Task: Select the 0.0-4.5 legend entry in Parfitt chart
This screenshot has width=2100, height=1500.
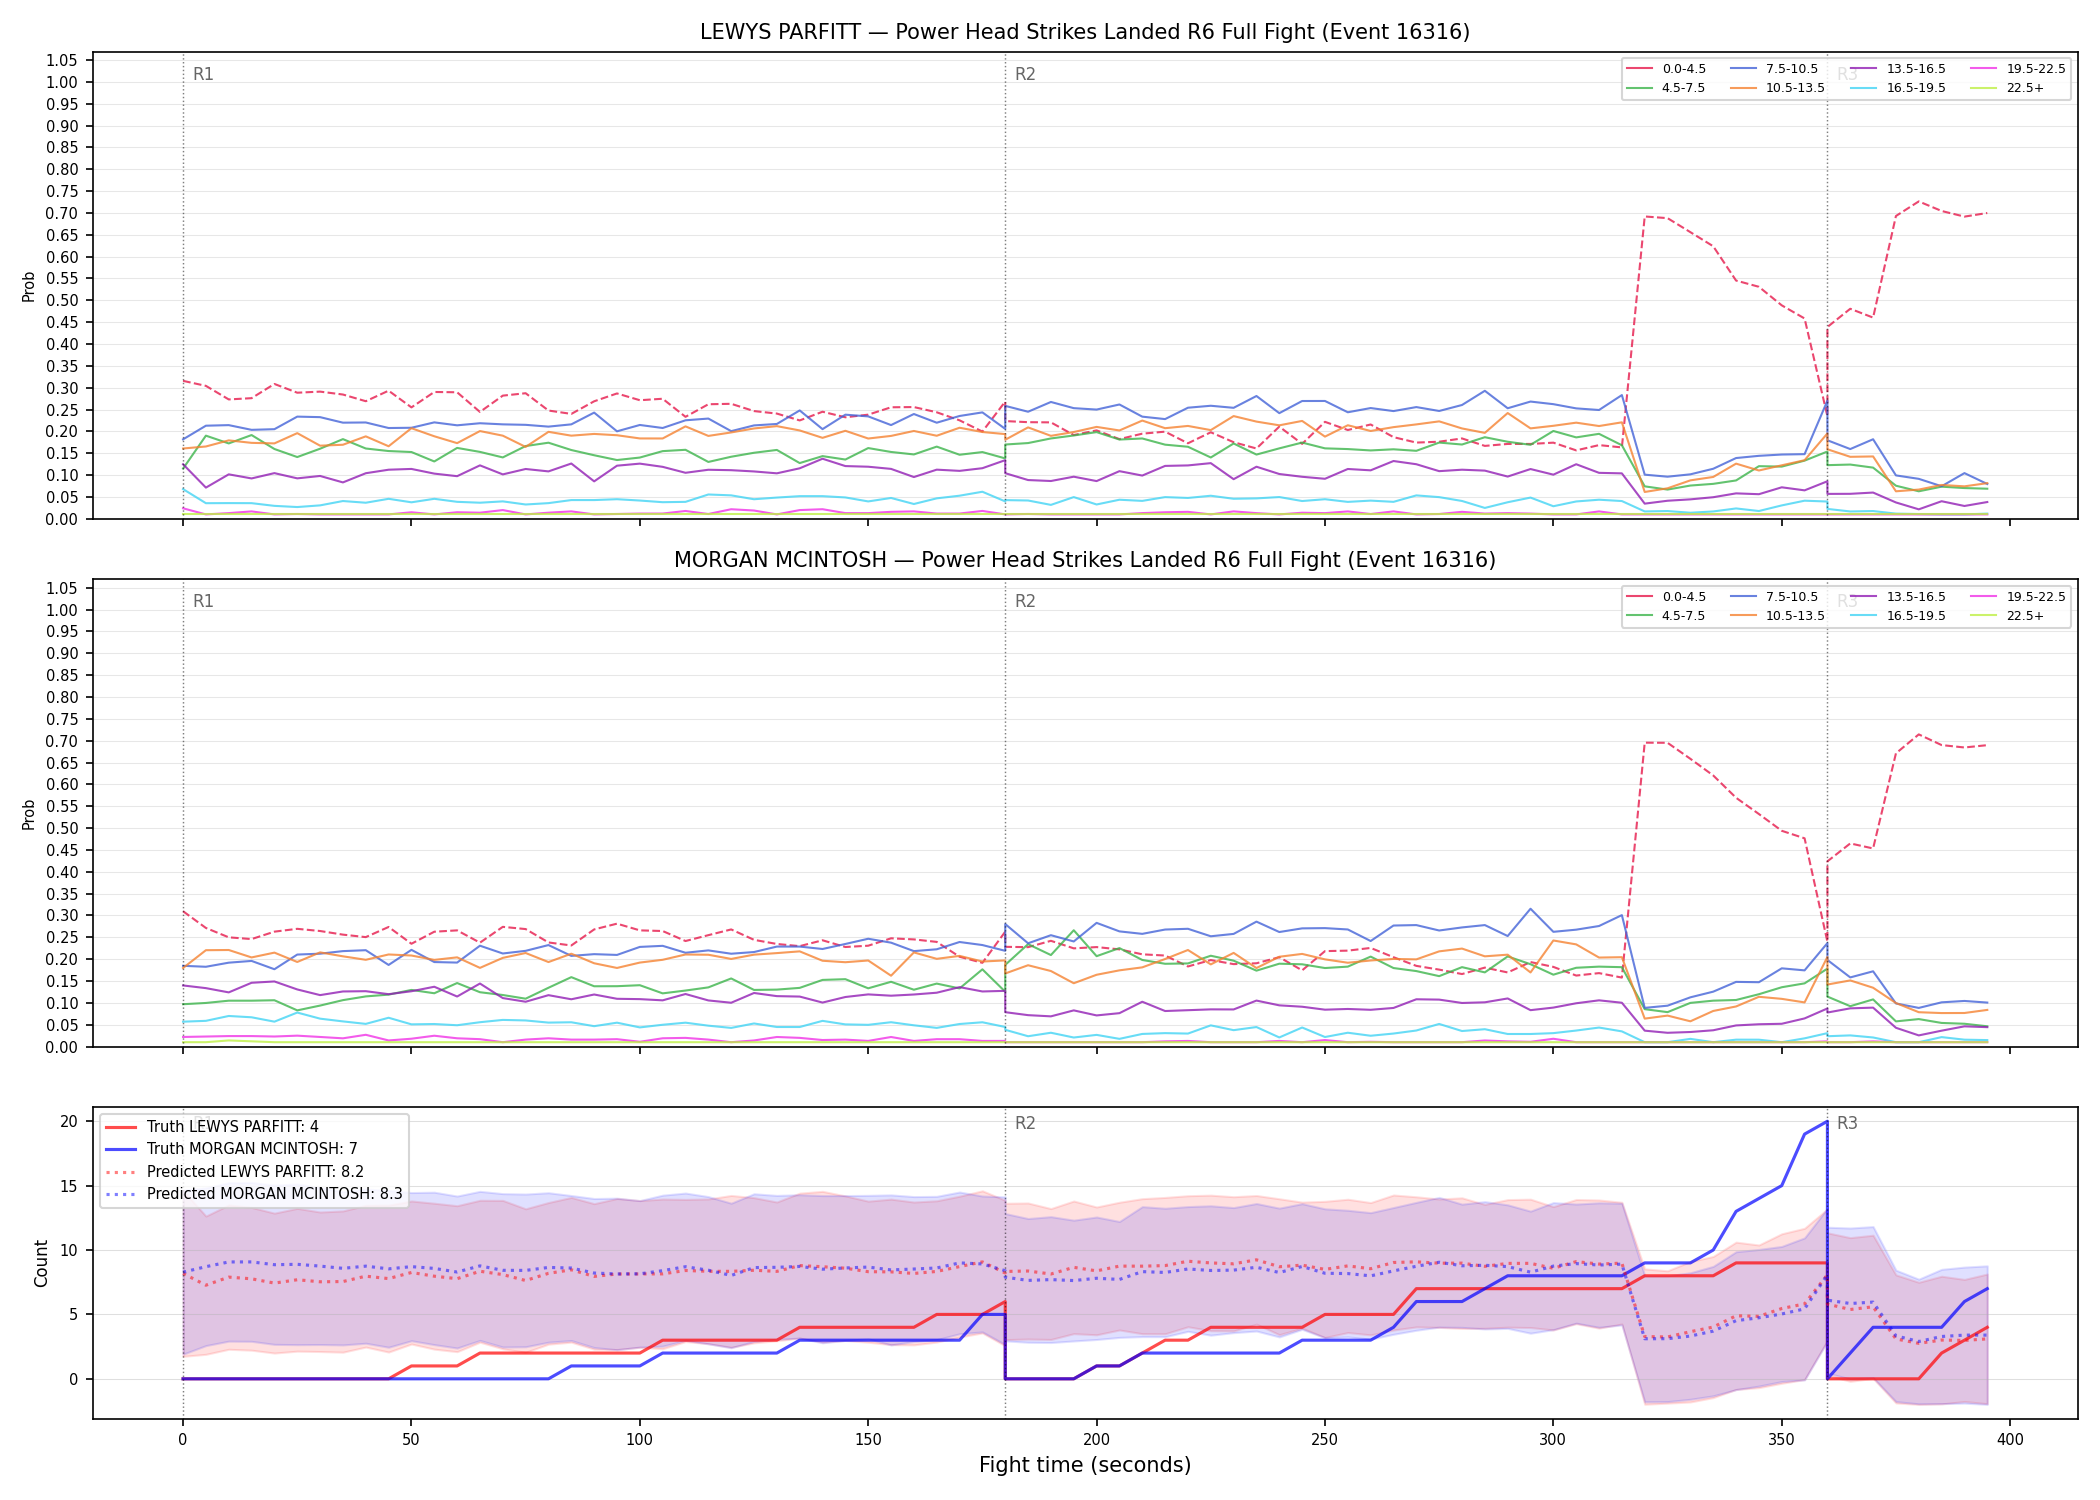Action: [x=1667, y=69]
